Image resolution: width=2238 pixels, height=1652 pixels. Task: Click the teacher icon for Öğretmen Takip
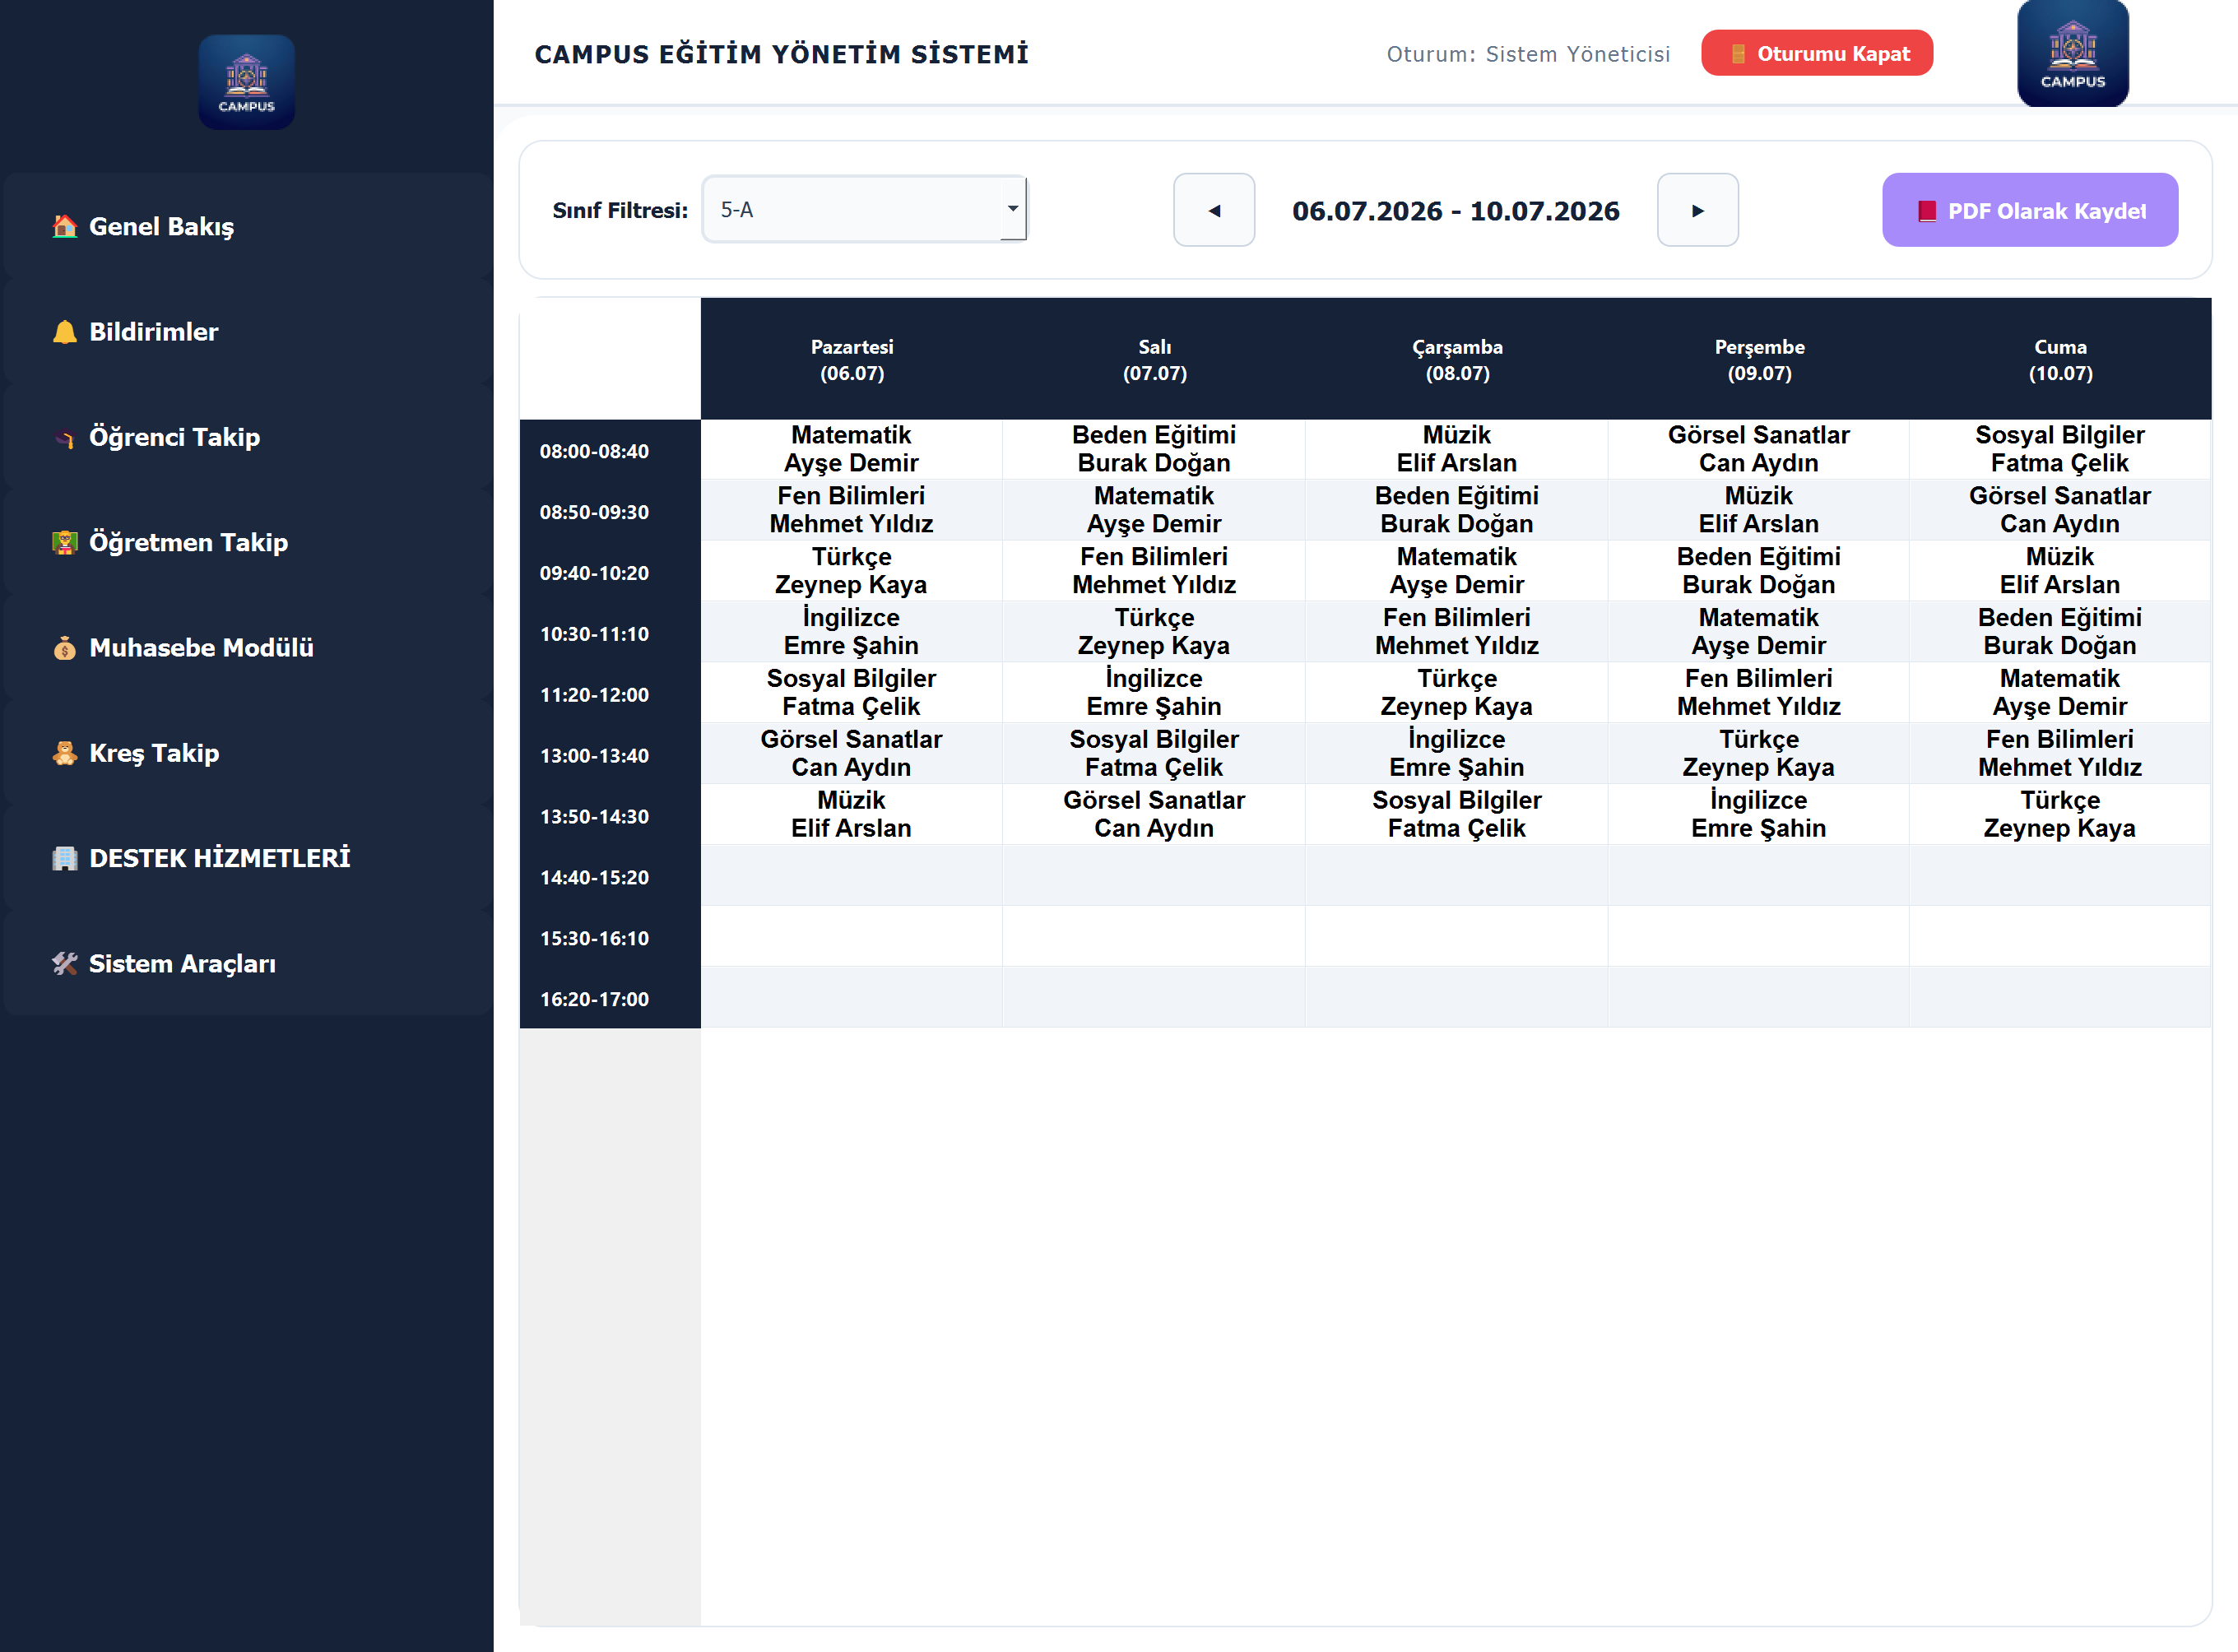tap(65, 543)
